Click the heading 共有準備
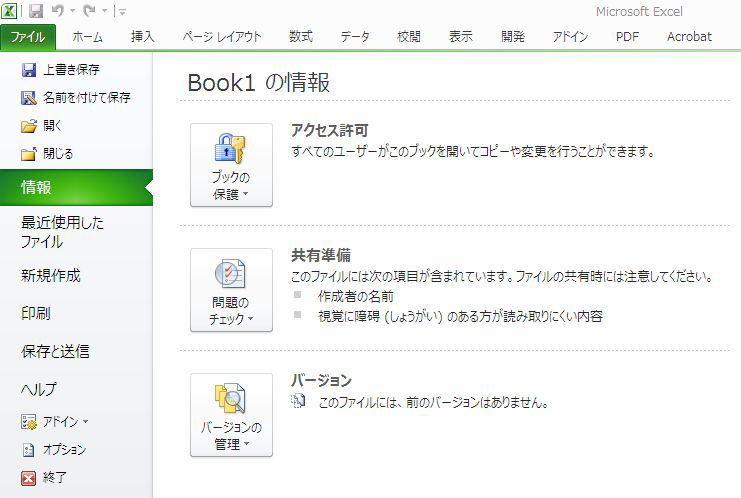Screen dimensions: 741x498 point(321,255)
